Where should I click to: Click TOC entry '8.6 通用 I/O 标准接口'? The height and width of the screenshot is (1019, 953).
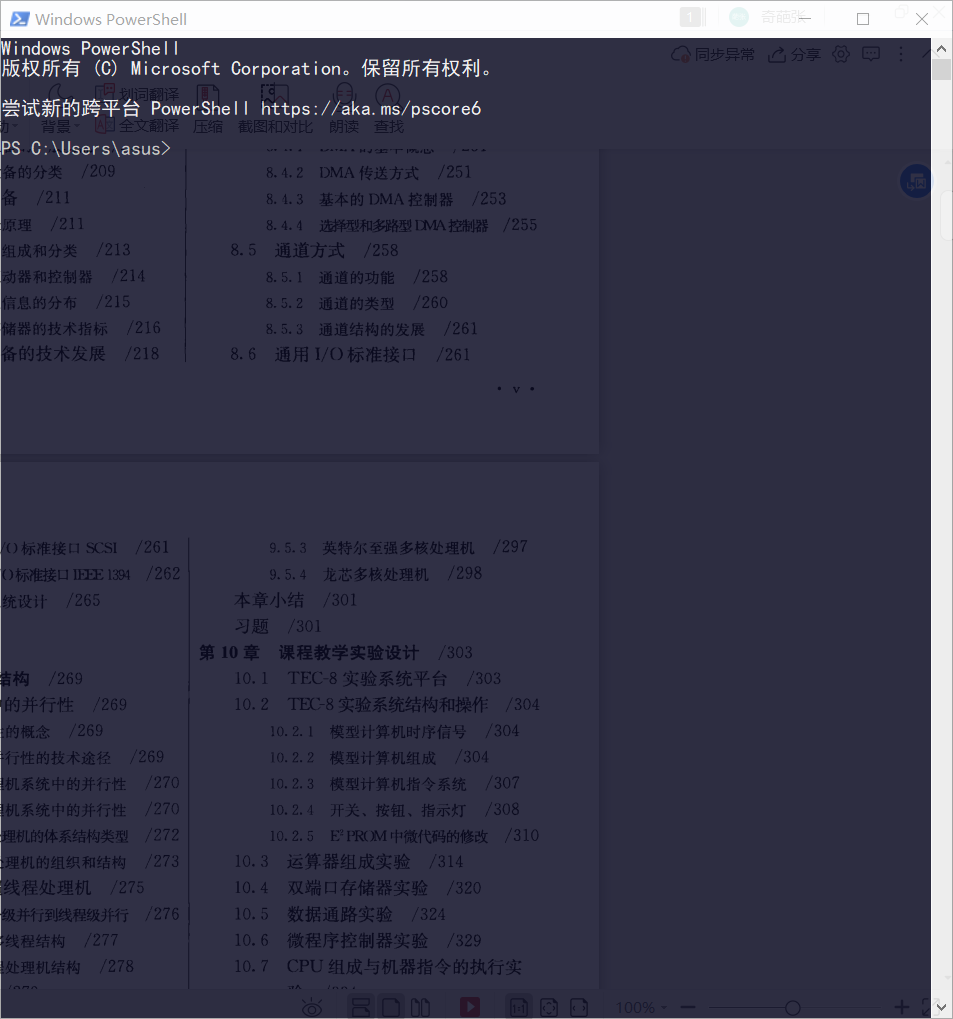(350, 354)
